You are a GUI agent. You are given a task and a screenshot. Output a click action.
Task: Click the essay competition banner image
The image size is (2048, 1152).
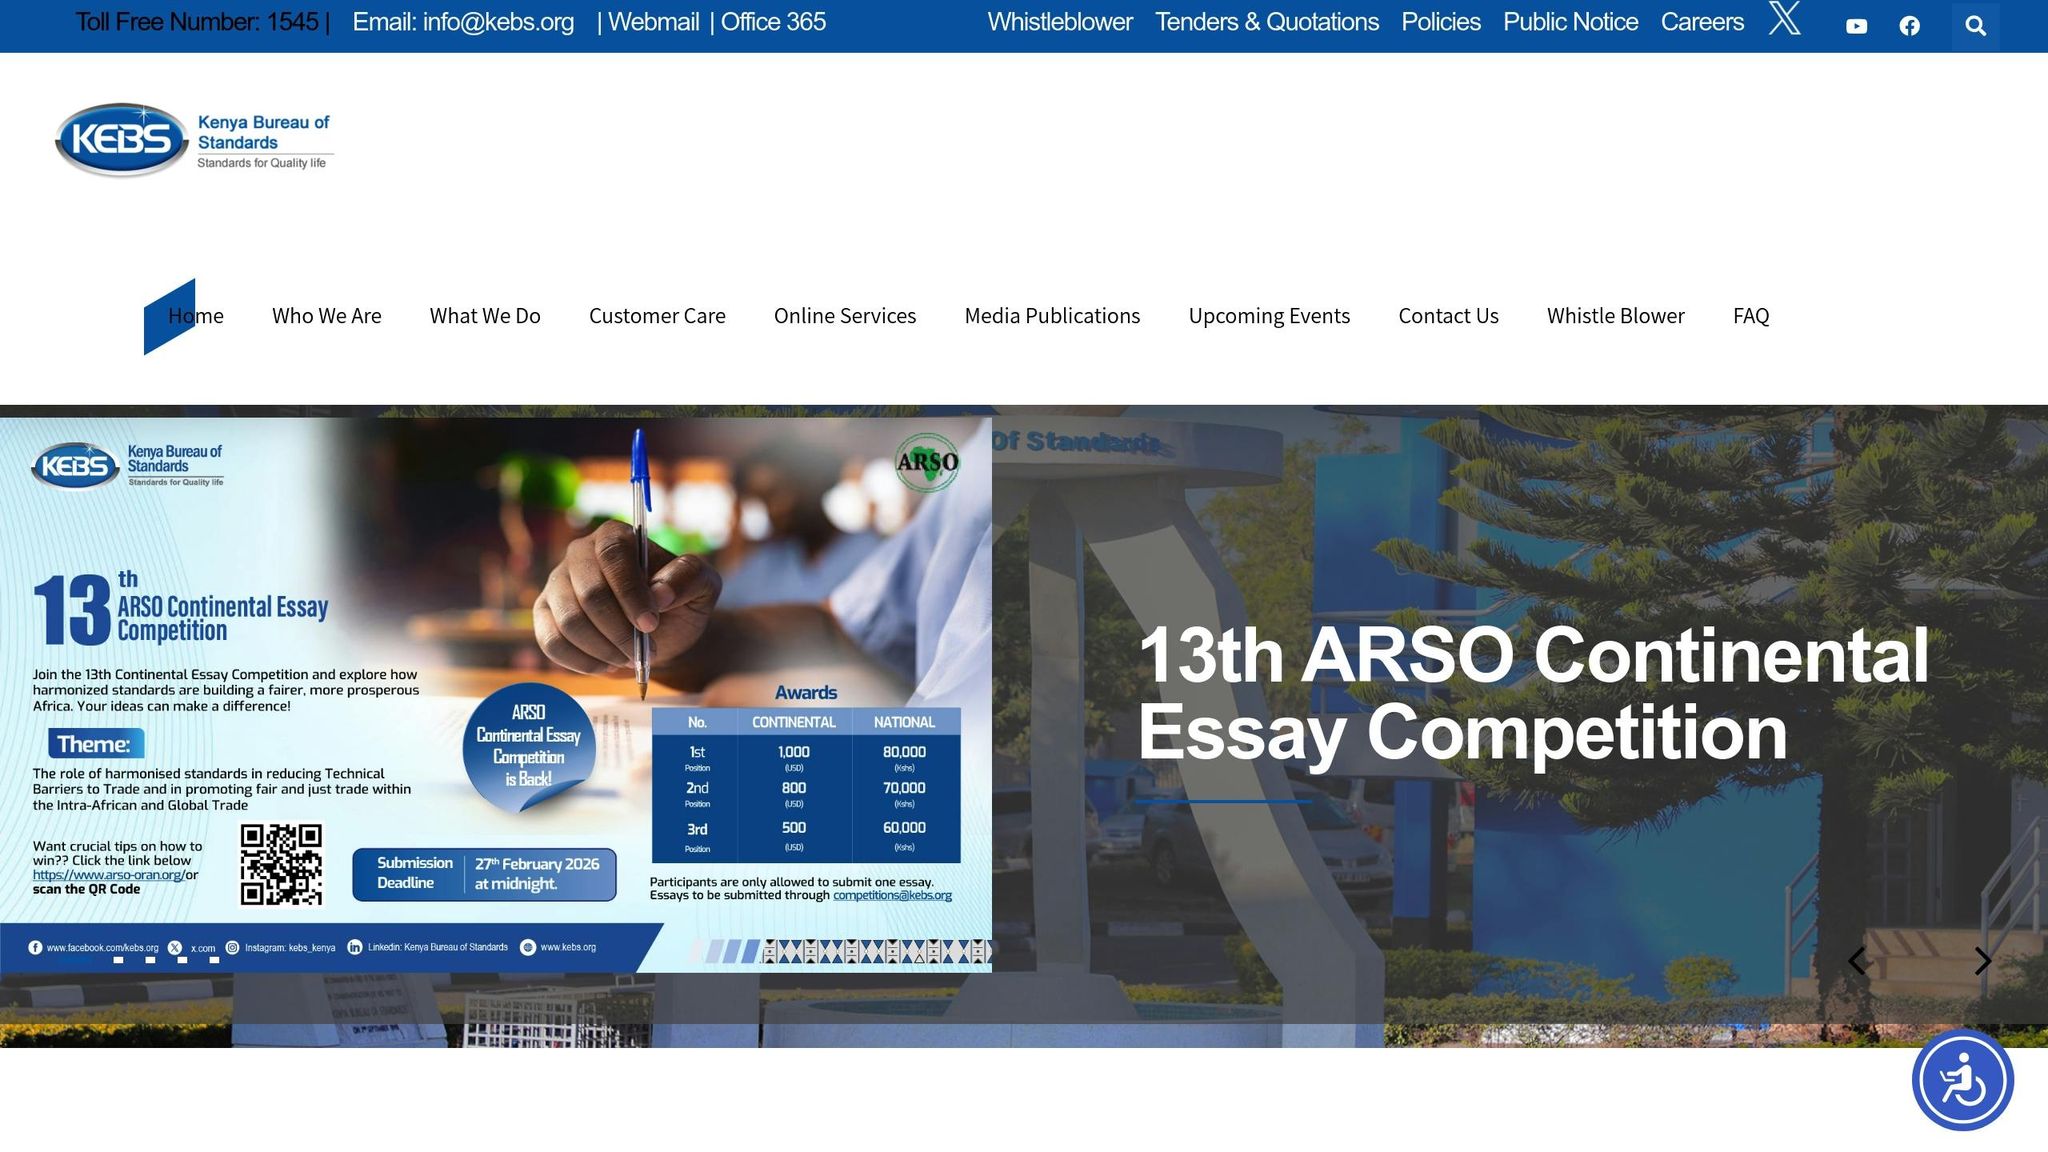click(x=496, y=694)
